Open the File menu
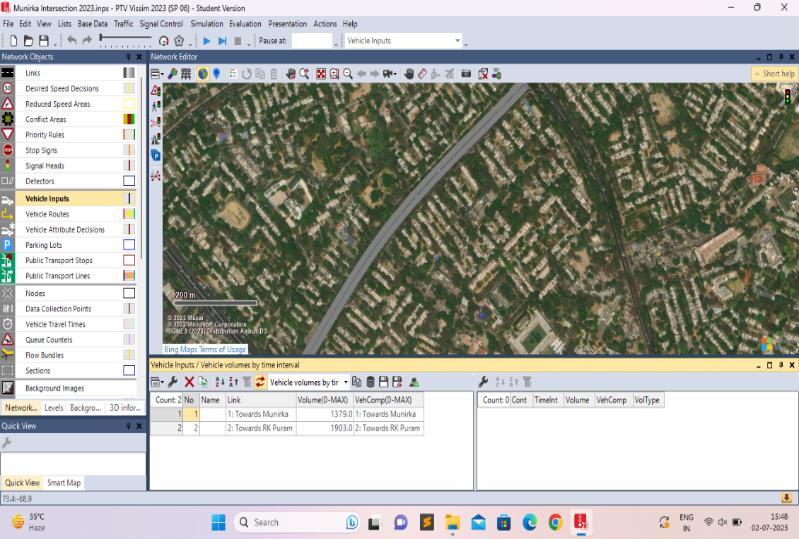 [x=8, y=24]
